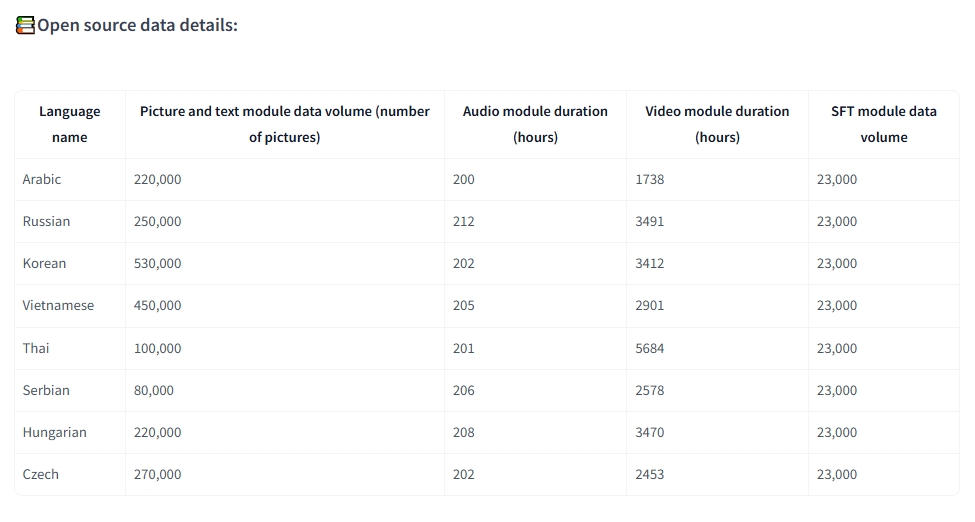This screenshot has height=522, width=975.
Task: Highlight the video hours 5684 for Thai
Action: click(650, 348)
